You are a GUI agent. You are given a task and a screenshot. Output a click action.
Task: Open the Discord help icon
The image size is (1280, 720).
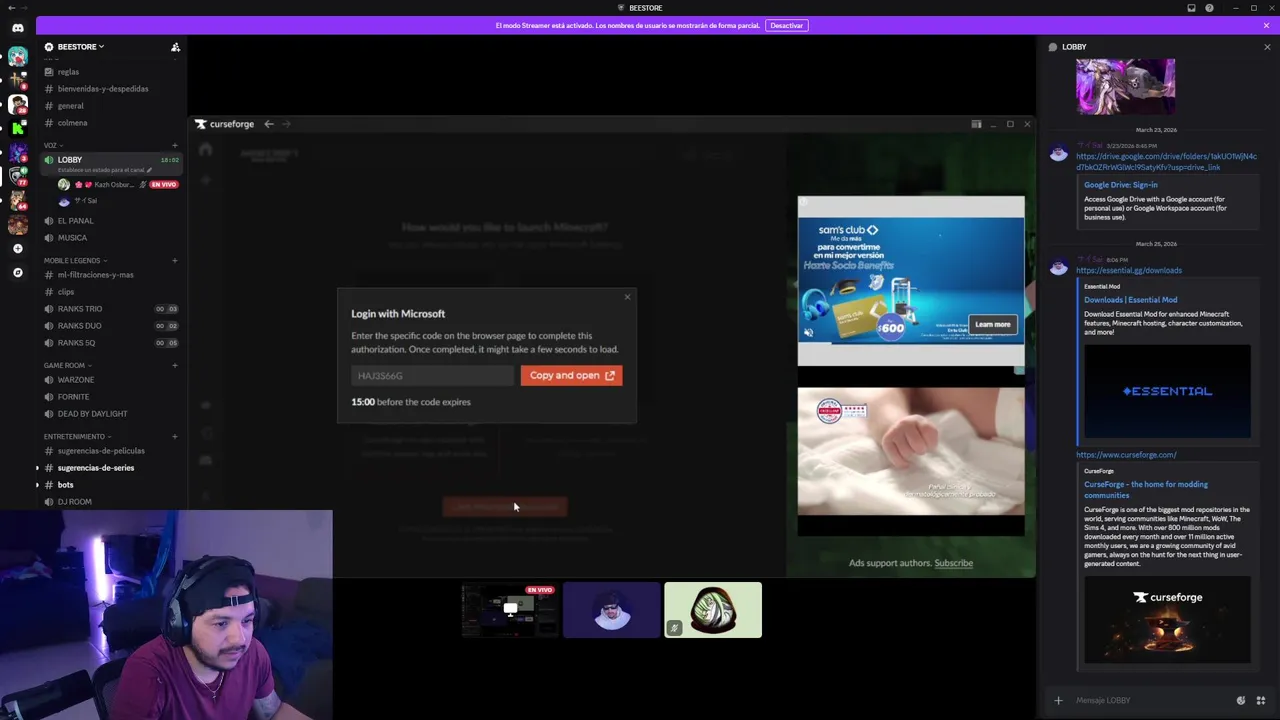point(1209,8)
